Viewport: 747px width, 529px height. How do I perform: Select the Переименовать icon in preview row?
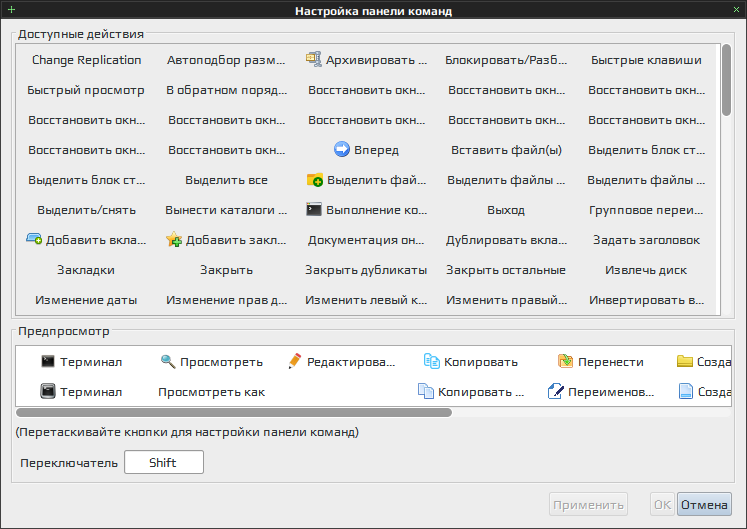tap(555, 392)
